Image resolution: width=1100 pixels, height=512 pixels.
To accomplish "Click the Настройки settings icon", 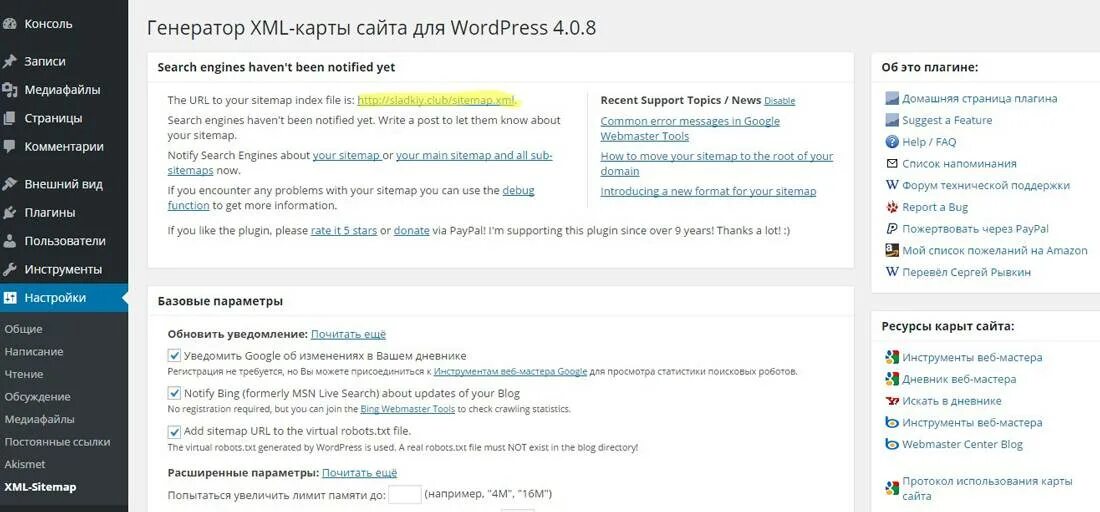I will [x=9, y=298].
